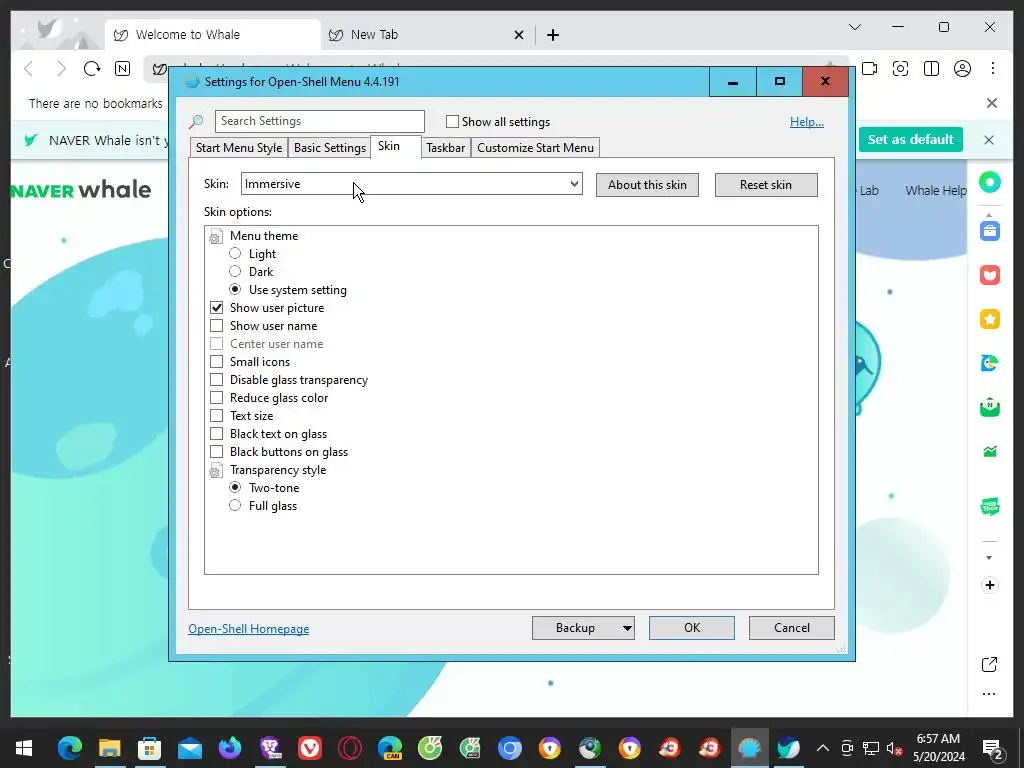Open the Naver Mail envelope sidebar icon

[989, 407]
